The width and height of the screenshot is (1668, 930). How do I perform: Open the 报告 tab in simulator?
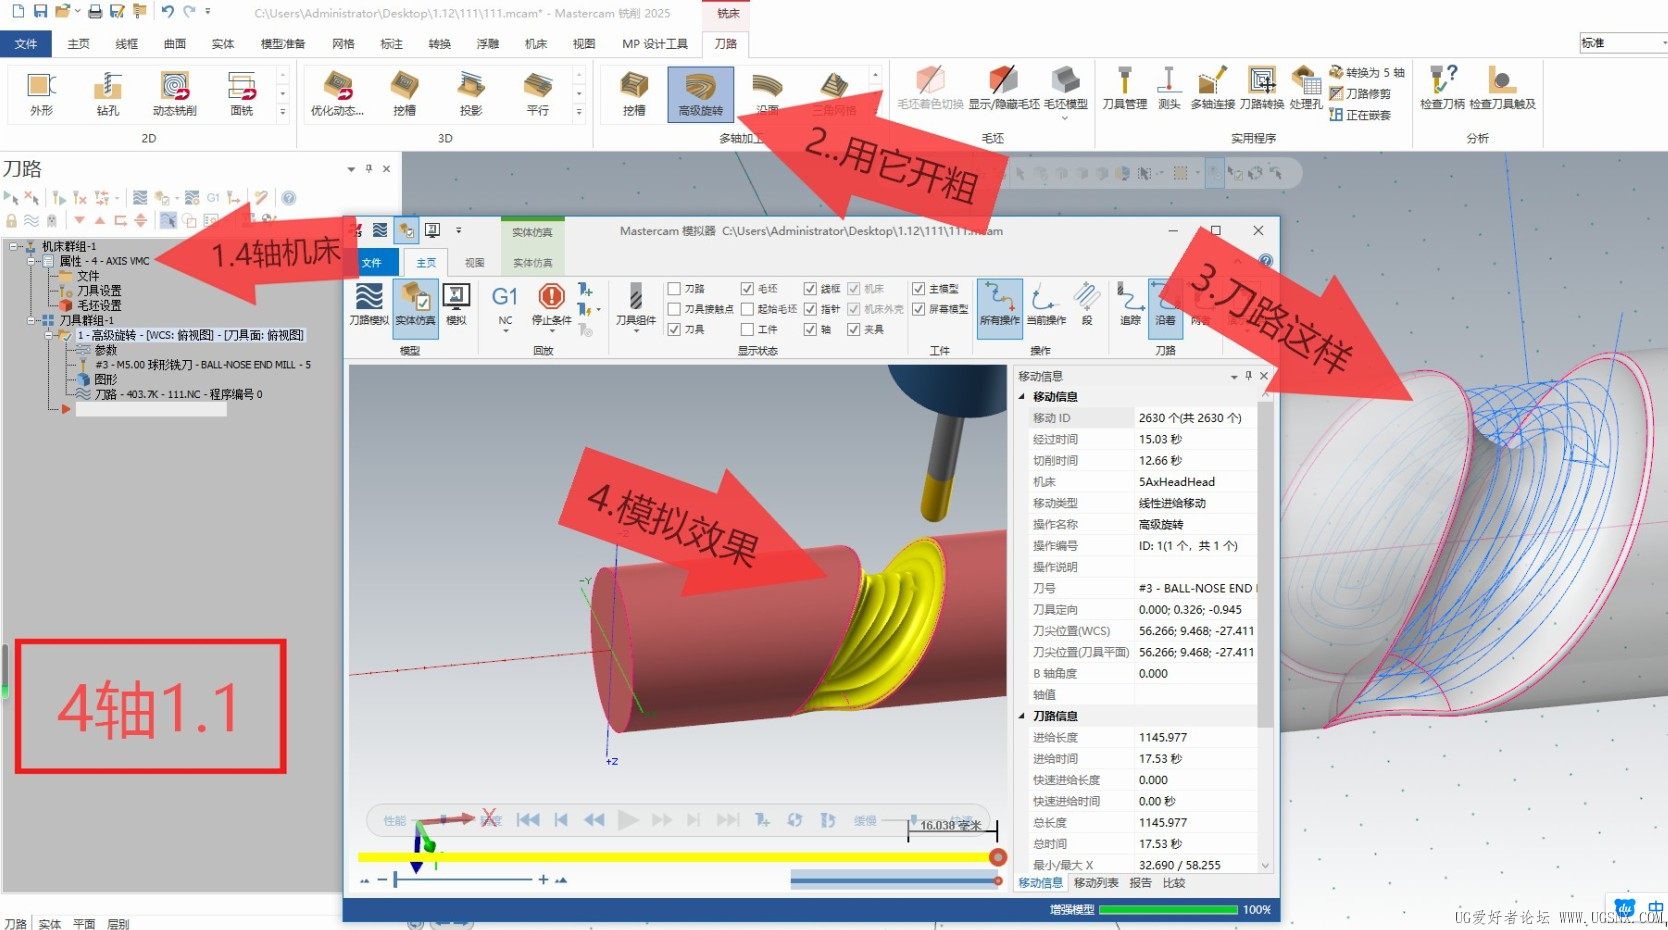point(1140,883)
